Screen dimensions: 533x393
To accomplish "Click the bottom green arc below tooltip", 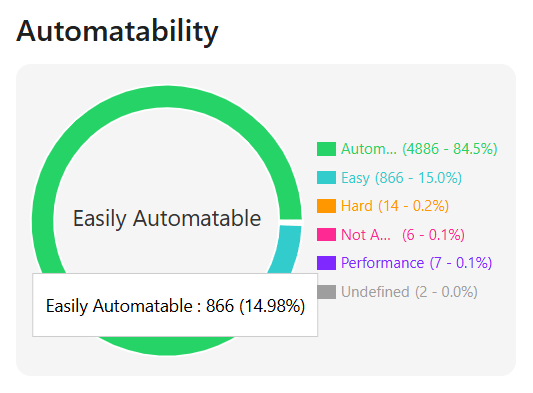I will 167,346.
